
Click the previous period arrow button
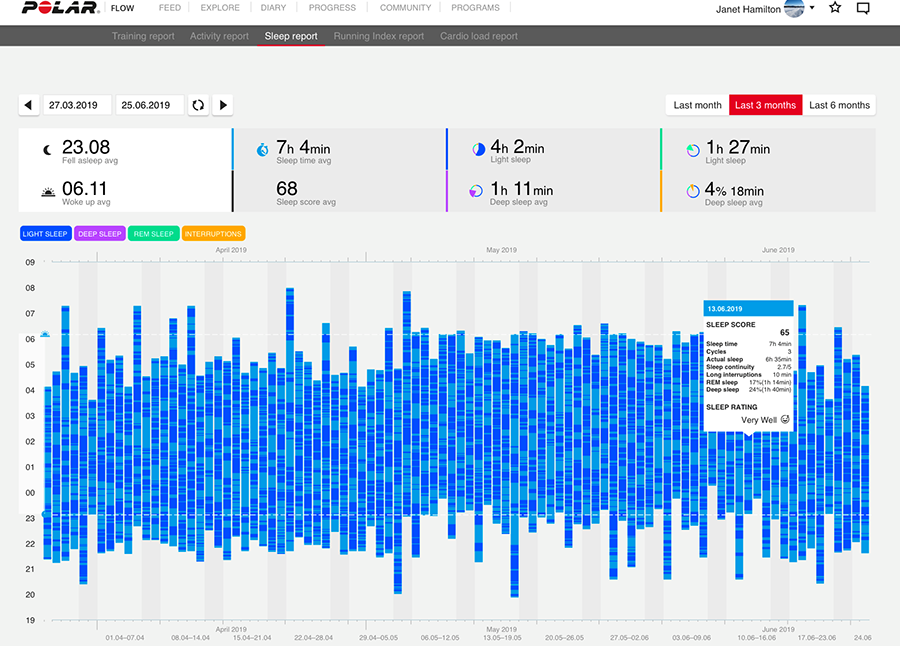point(29,105)
